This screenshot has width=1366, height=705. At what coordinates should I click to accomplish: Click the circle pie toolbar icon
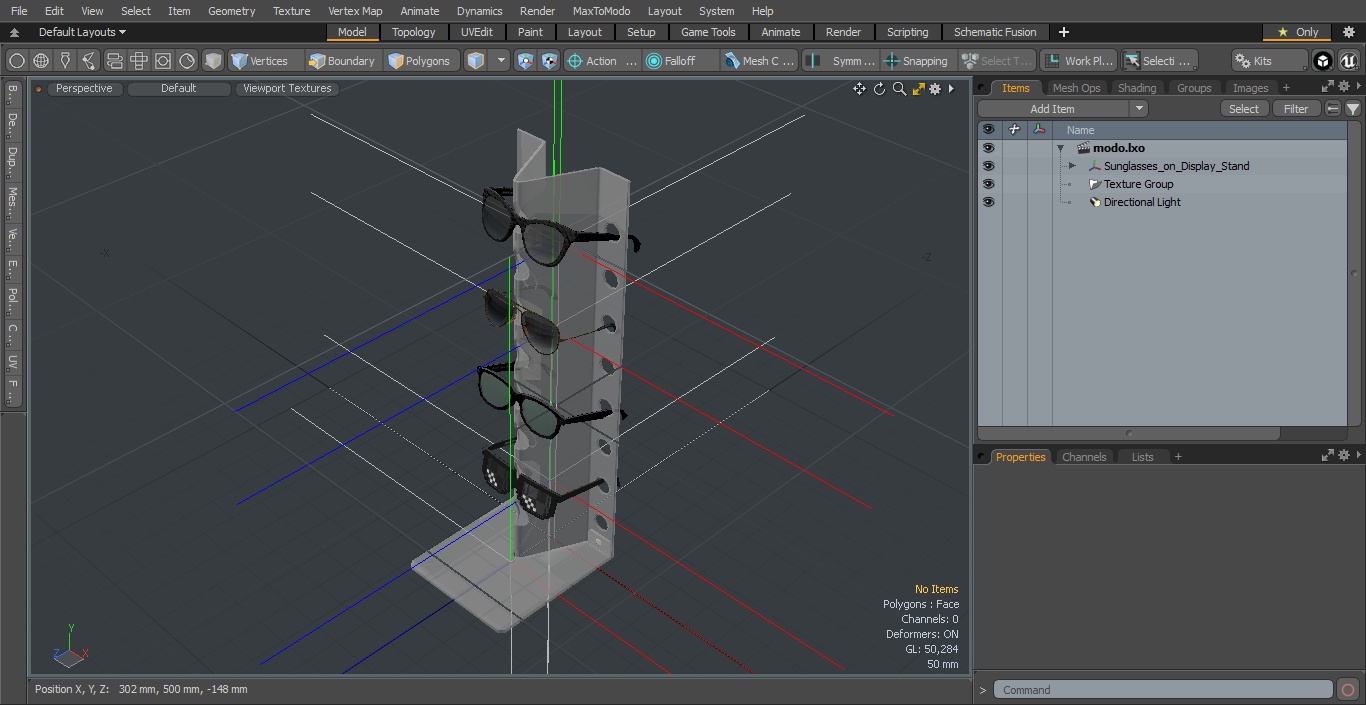pyautogui.click(x=187, y=61)
